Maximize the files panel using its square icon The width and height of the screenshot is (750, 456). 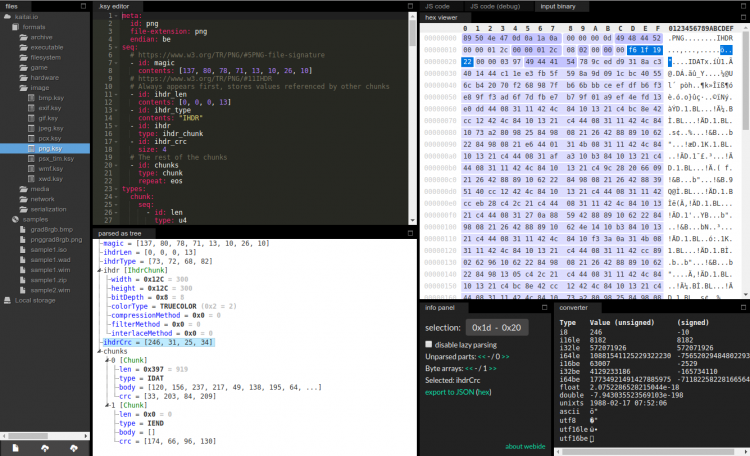pos(85,6)
